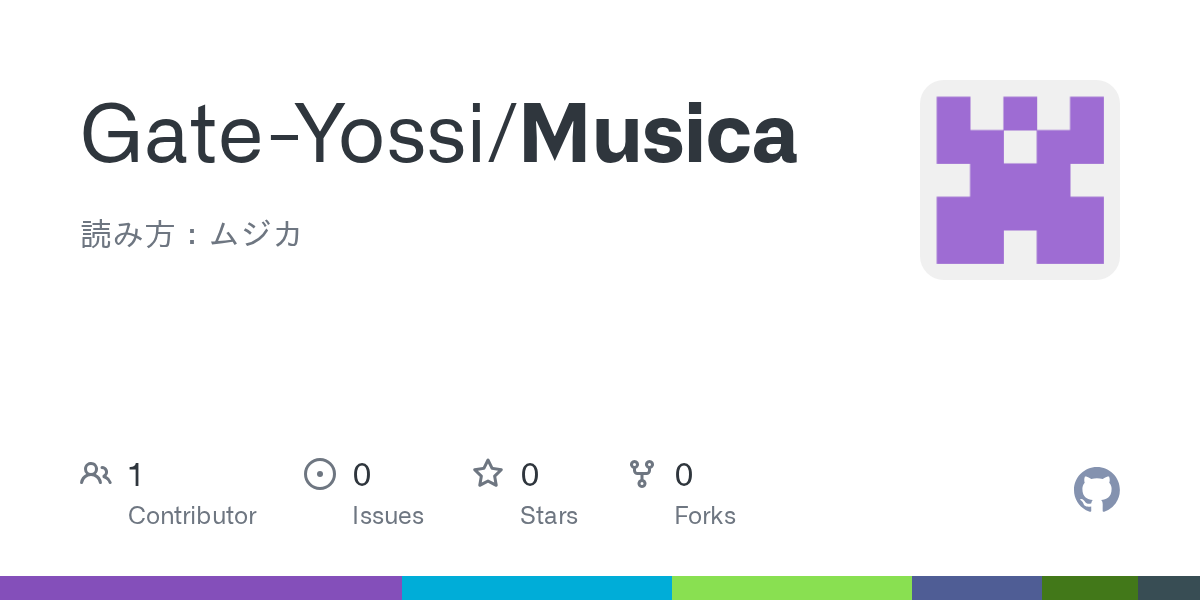The height and width of the screenshot is (600, 1200).
Task: Click the GitHub Octocat logo
Action: [1096, 490]
